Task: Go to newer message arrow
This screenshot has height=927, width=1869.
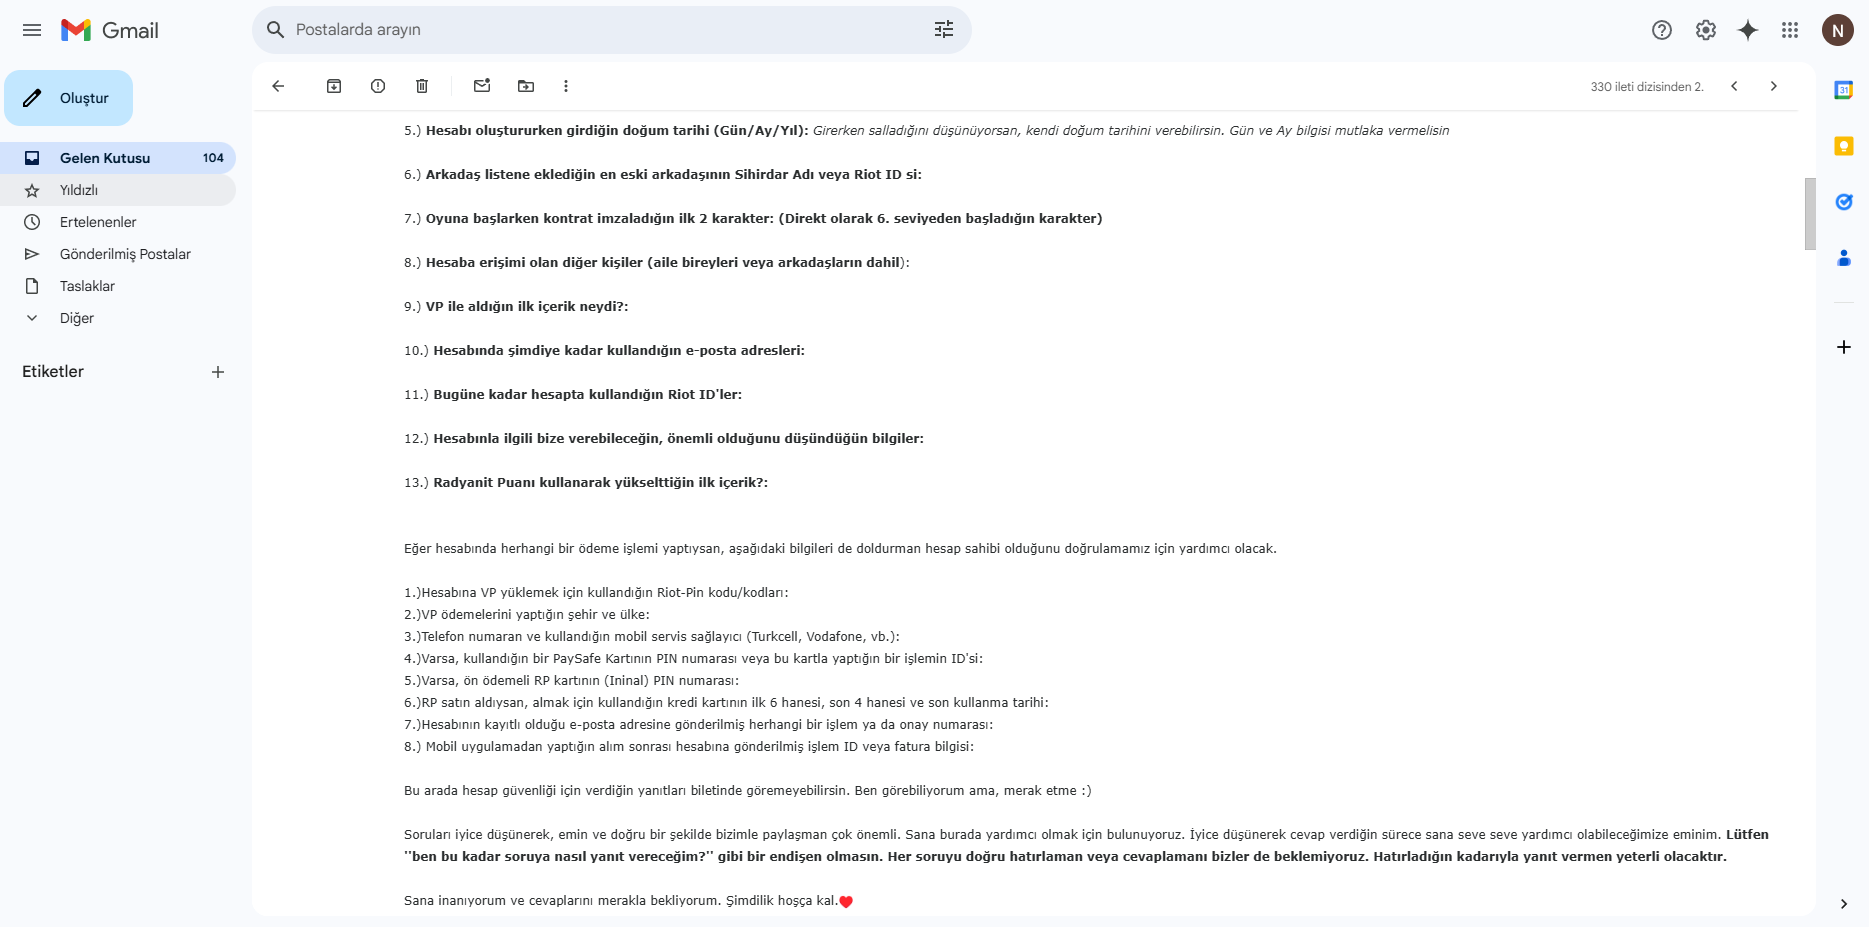Action: click(1734, 86)
